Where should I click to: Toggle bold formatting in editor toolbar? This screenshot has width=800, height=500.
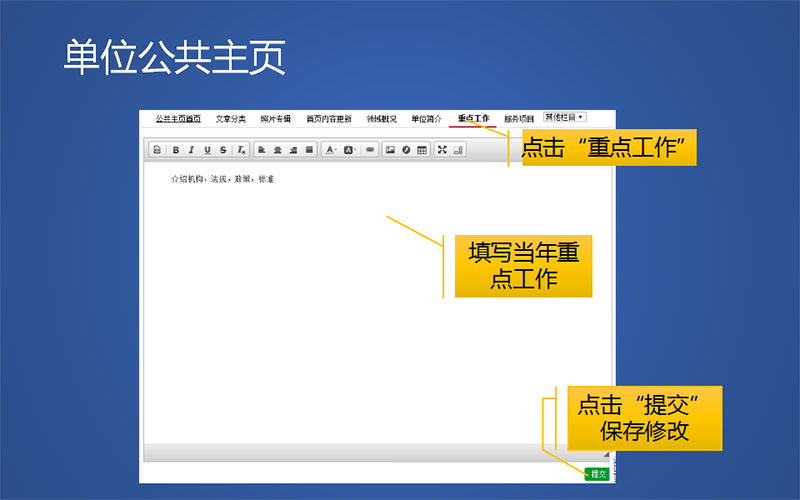176,150
